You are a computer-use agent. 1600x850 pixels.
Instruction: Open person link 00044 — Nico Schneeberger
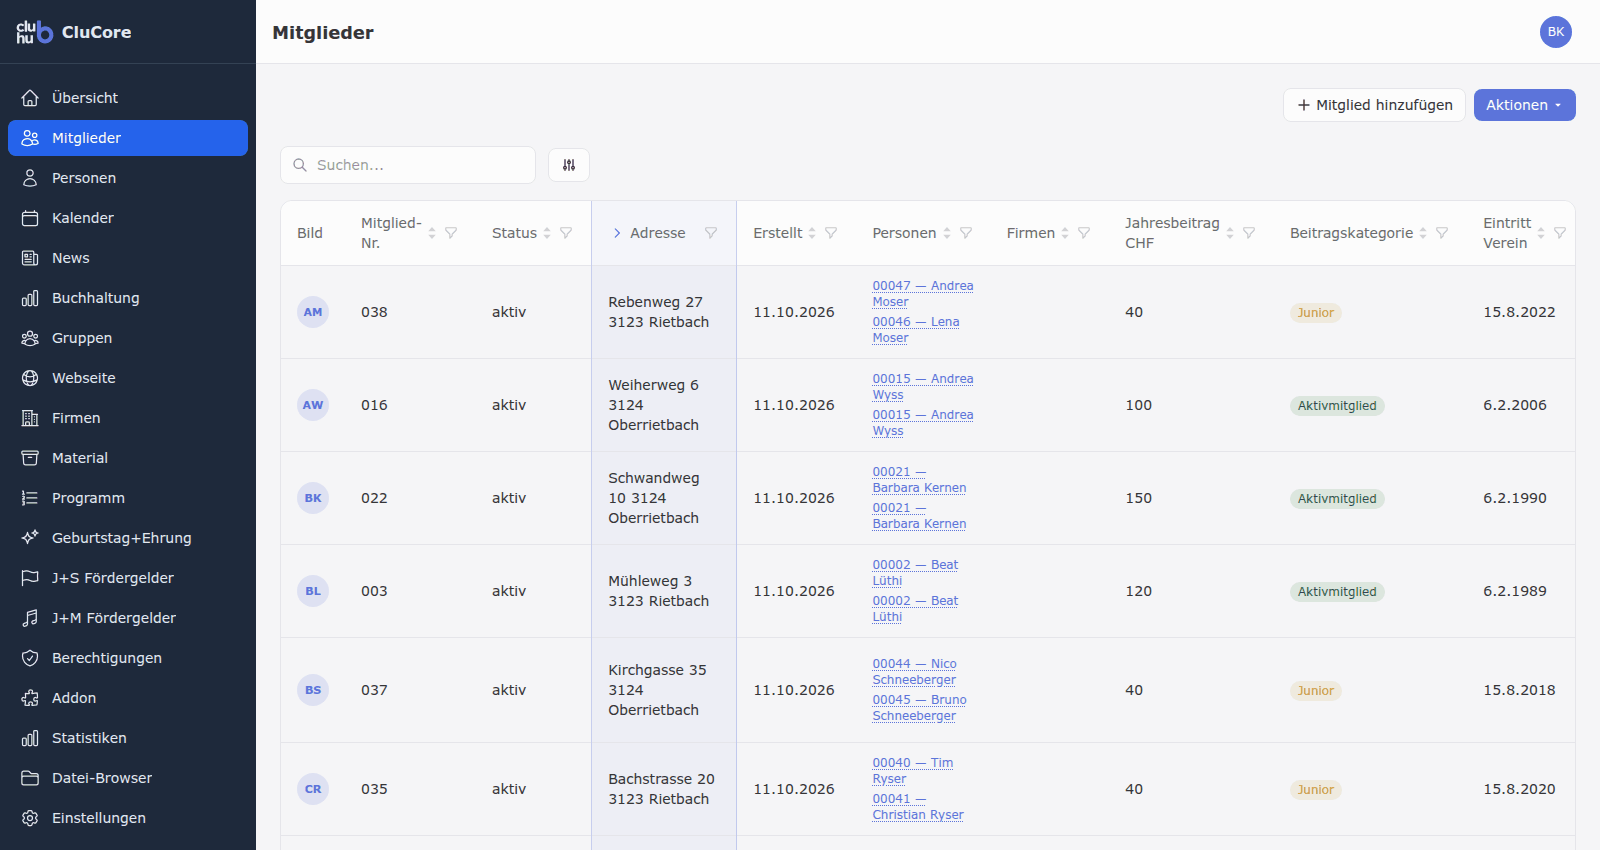(914, 672)
